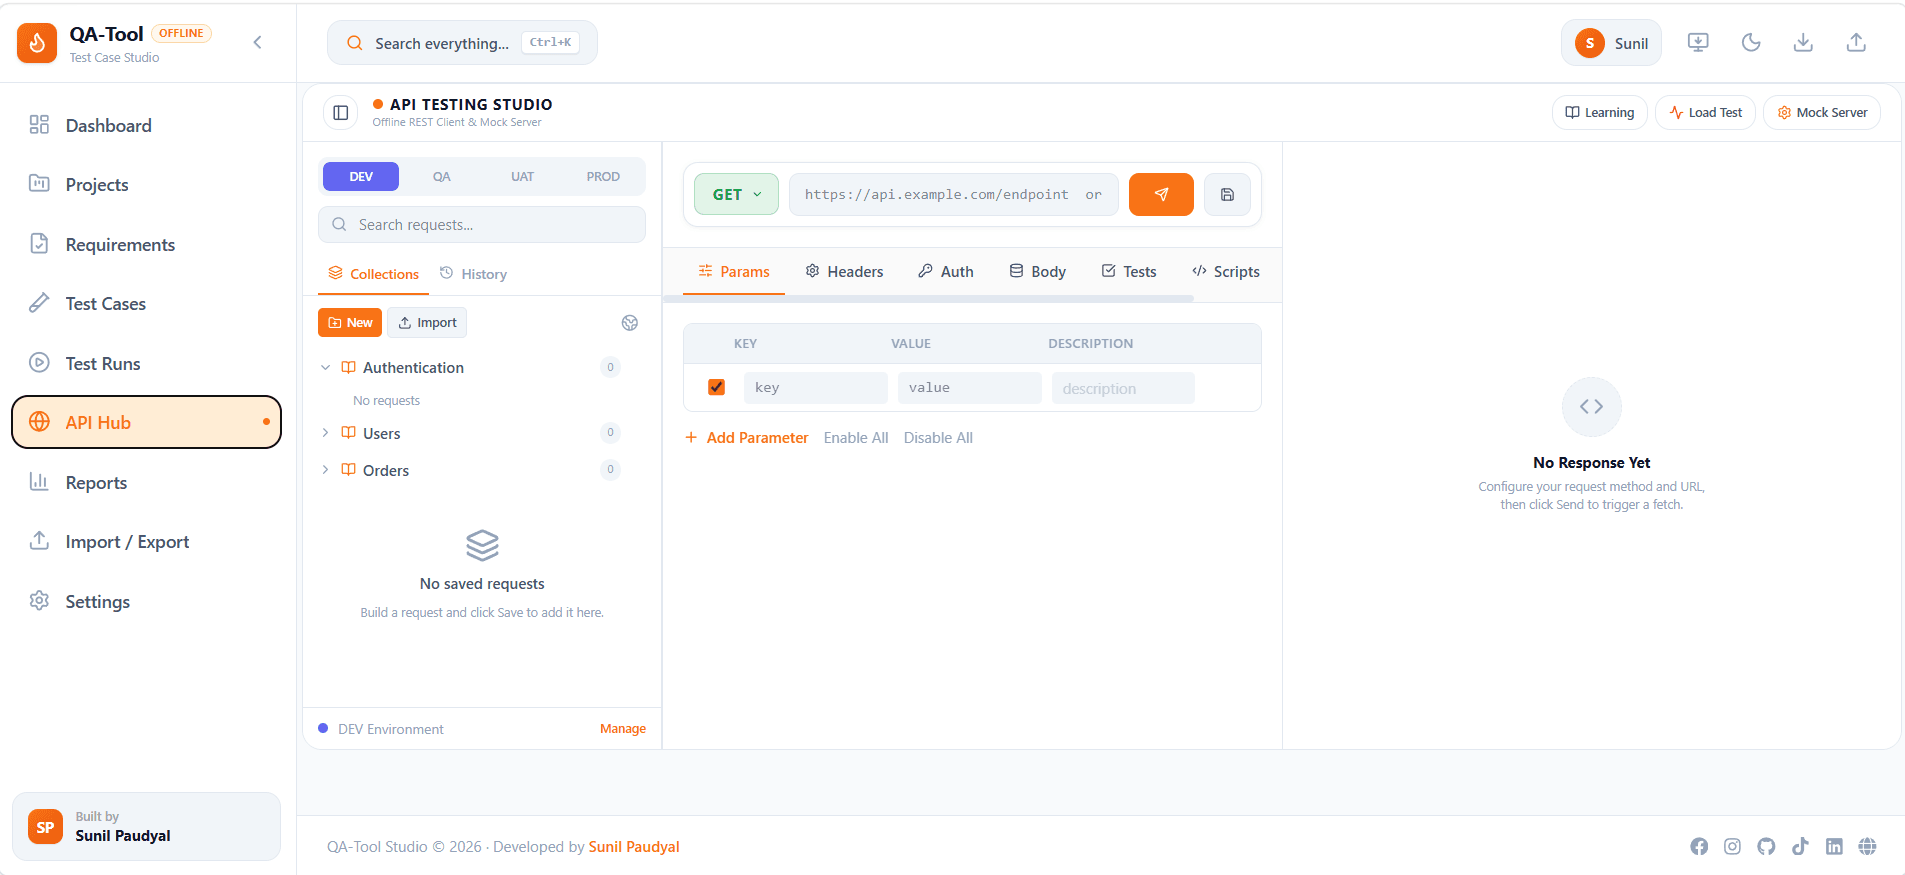This screenshot has width=1905, height=875.
Task: Click the Learning button
Action: [x=1600, y=112]
